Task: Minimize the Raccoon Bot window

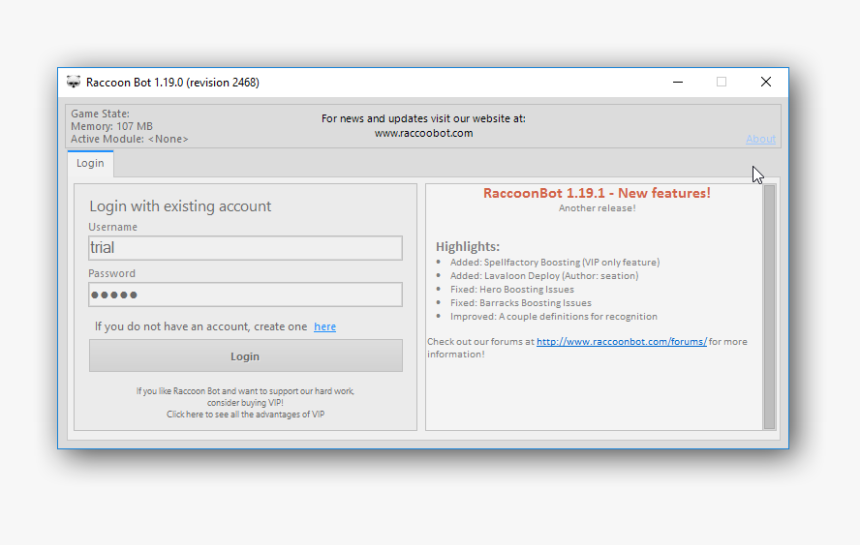Action: (x=678, y=82)
